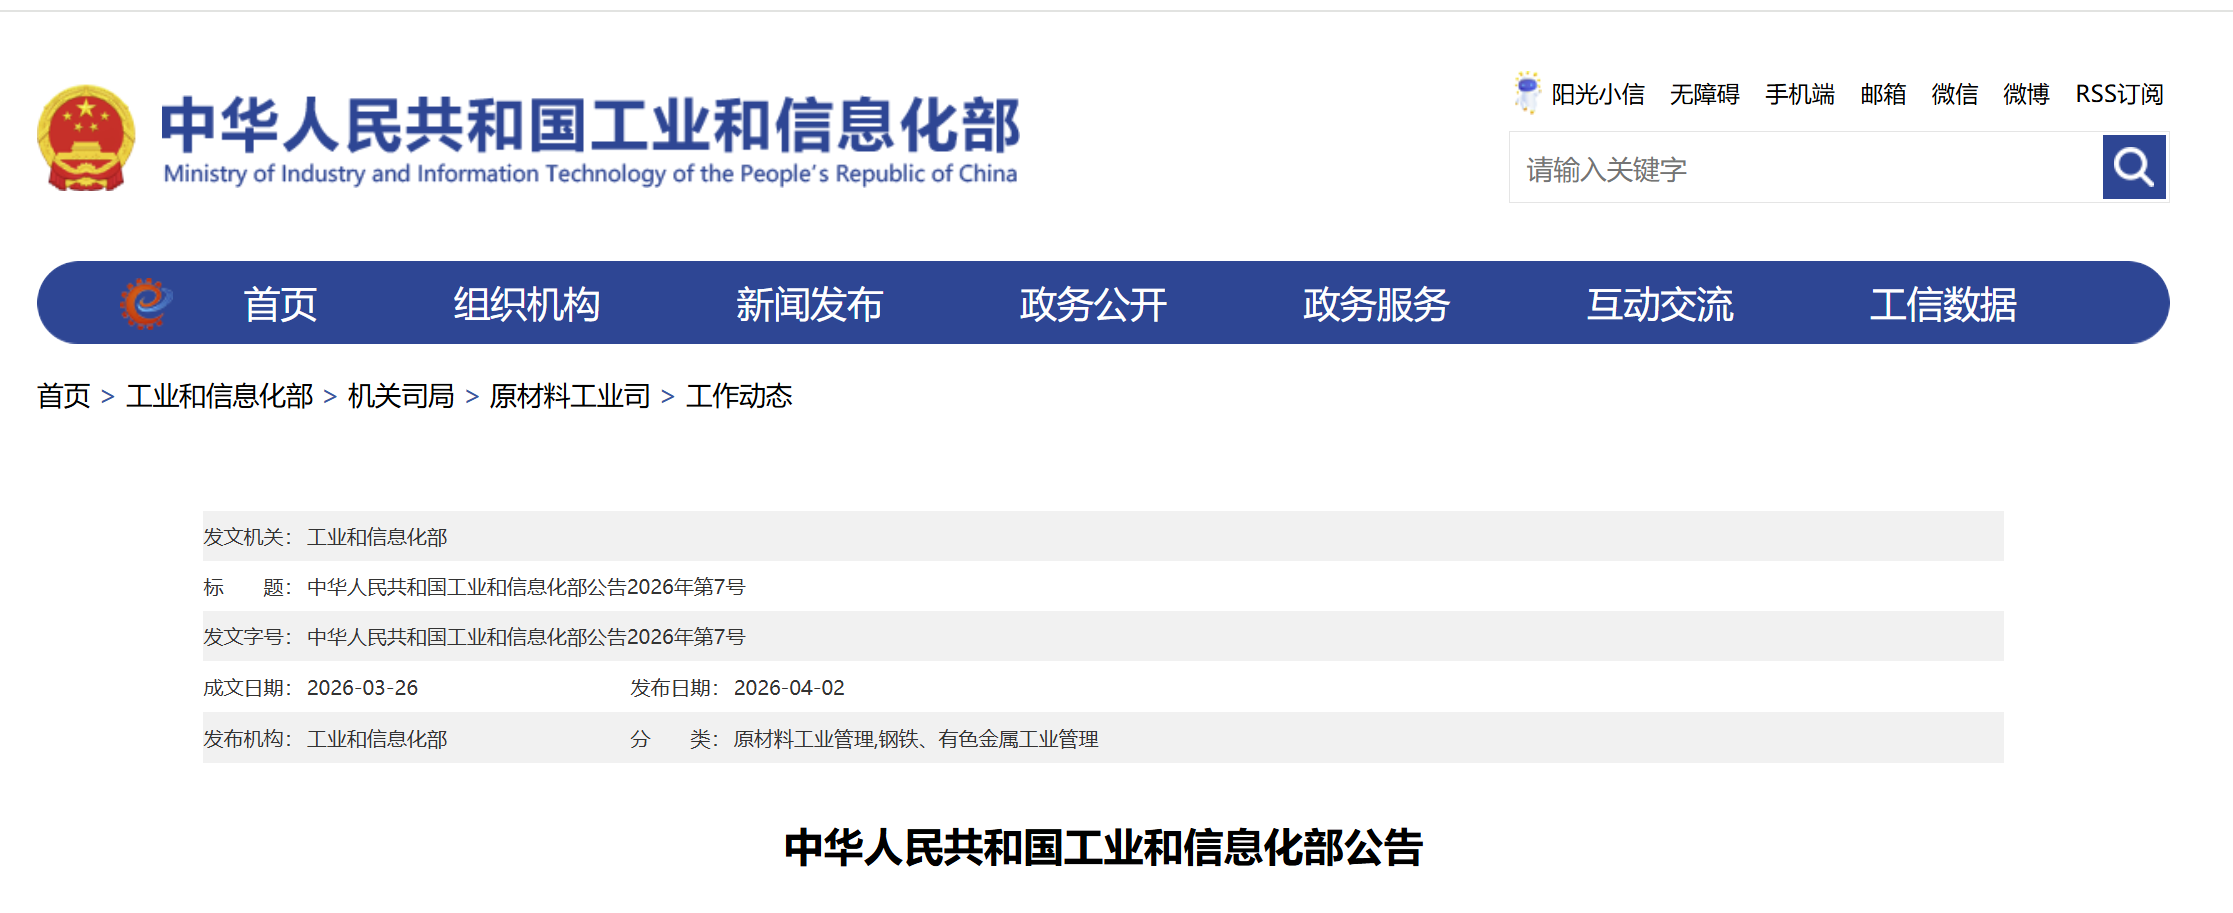This screenshot has height=913, width=2233.
Task: Open the 微博 link
Action: point(2026,94)
